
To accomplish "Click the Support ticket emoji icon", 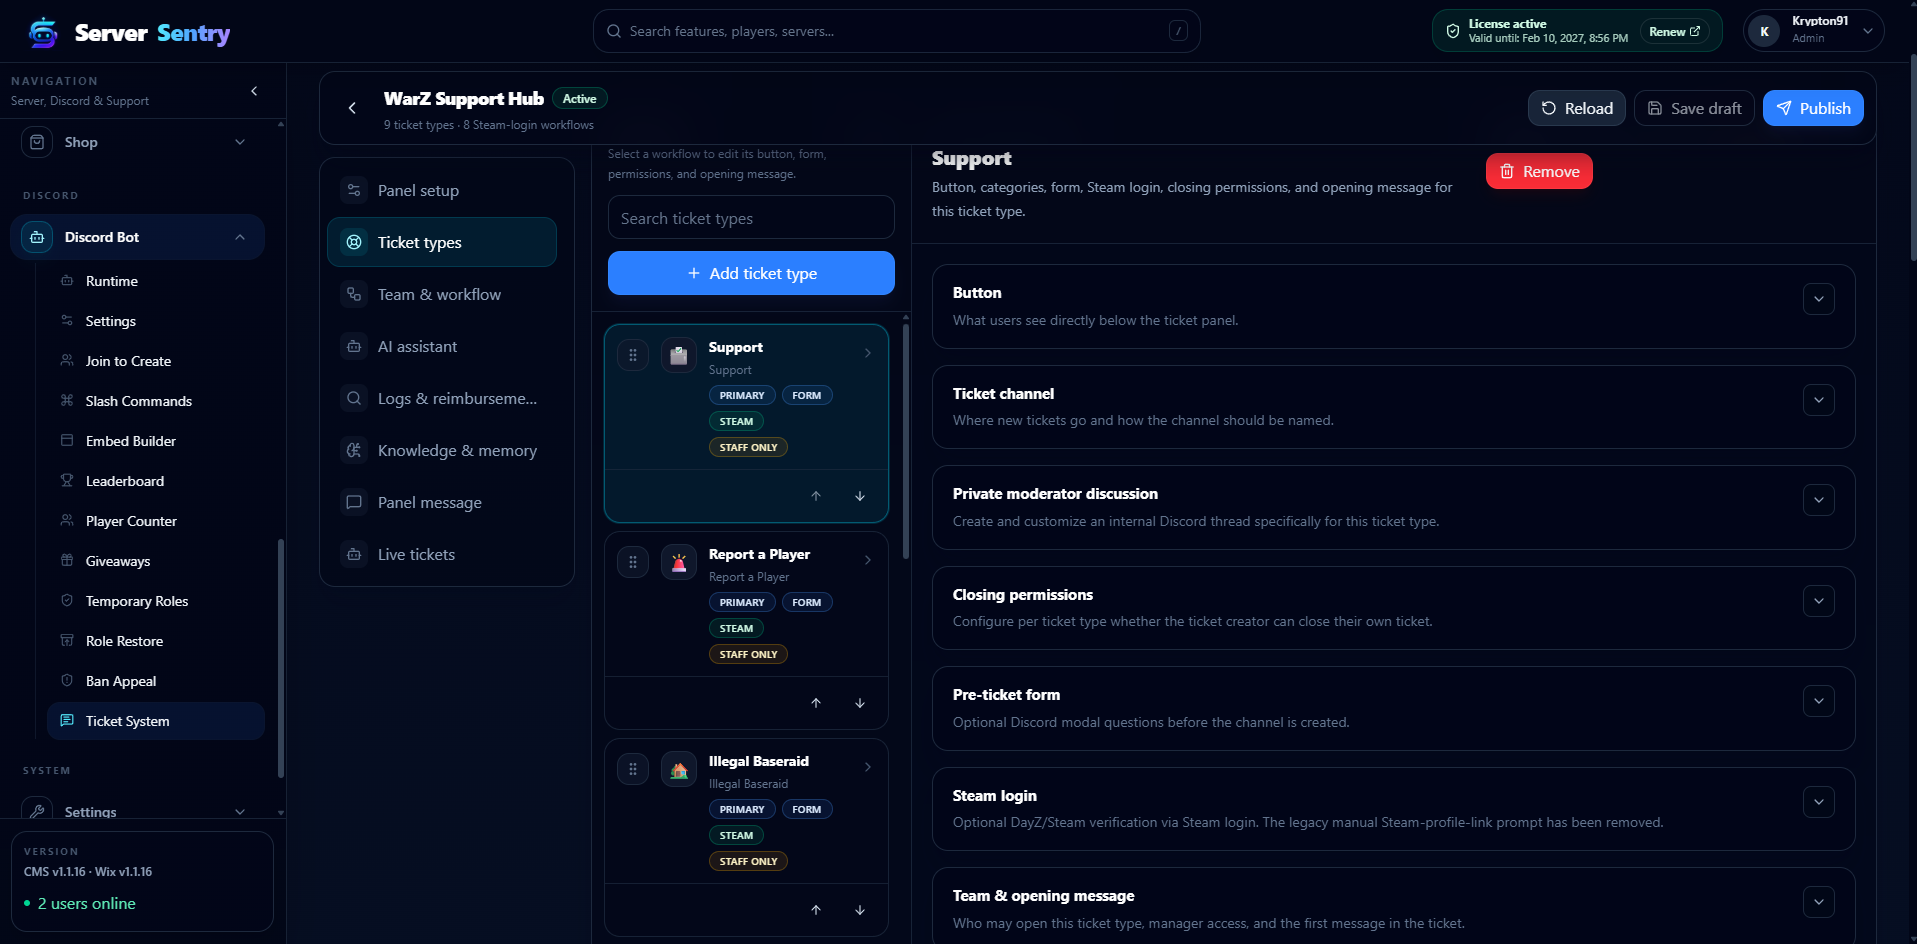I will [x=679, y=355].
